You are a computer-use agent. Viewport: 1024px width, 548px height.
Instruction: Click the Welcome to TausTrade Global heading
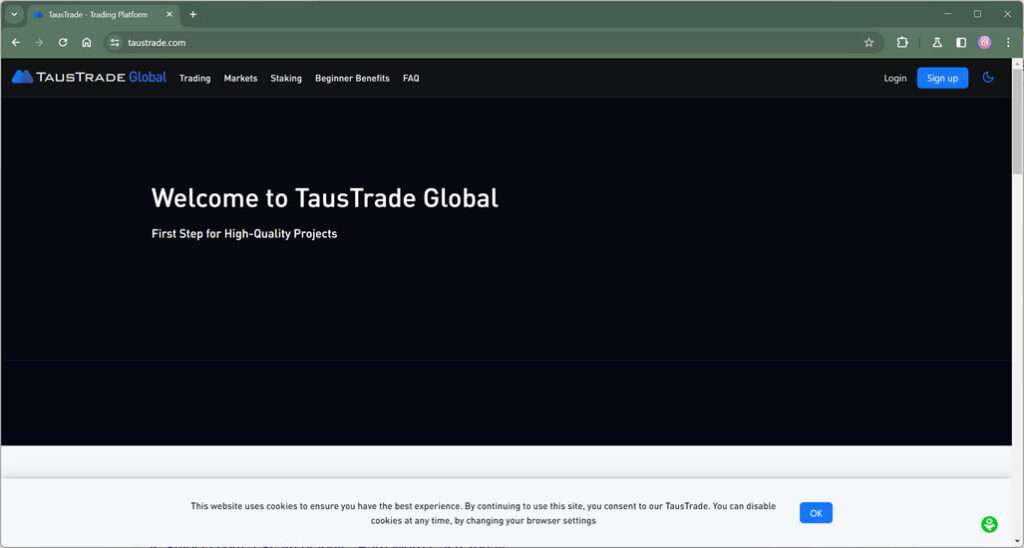click(325, 198)
